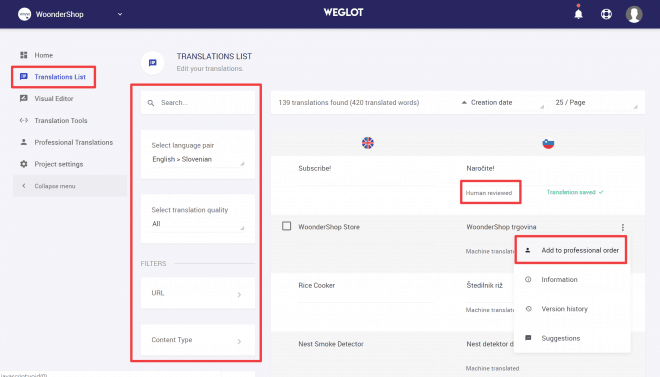Open the help lifebuoy icon
The height and width of the screenshot is (377, 660).
point(606,14)
